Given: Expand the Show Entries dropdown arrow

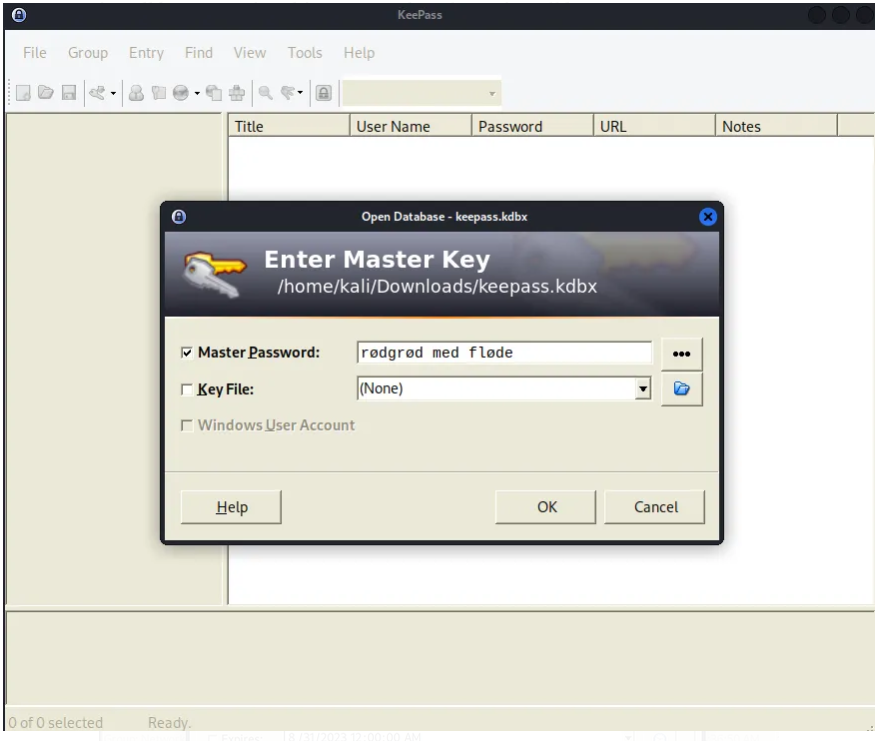Looking at the screenshot, I should point(300,93).
